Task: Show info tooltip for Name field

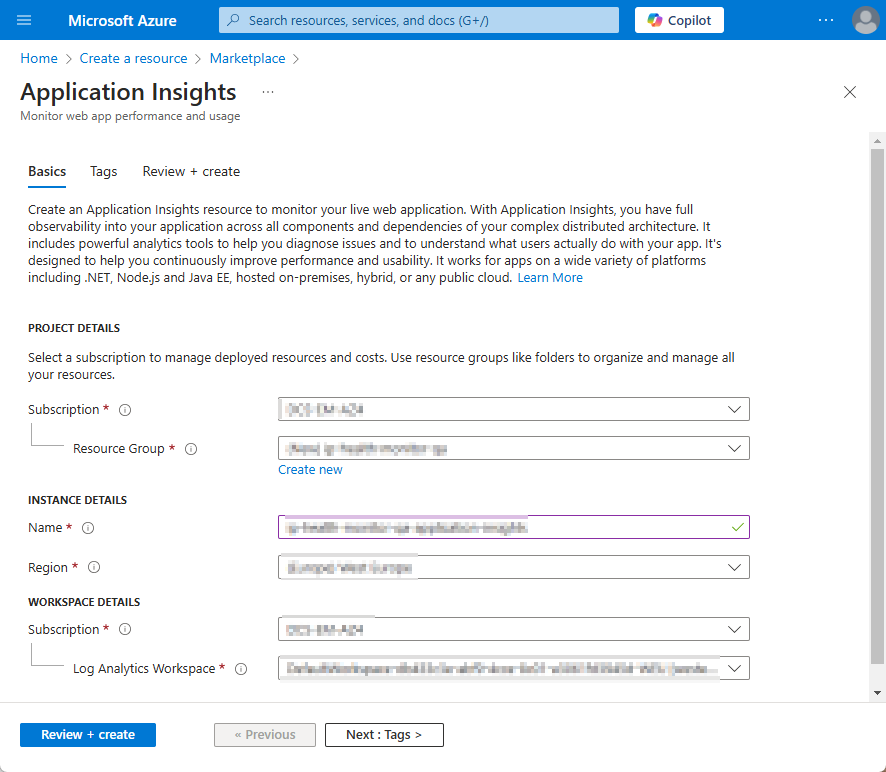Action: (88, 528)
